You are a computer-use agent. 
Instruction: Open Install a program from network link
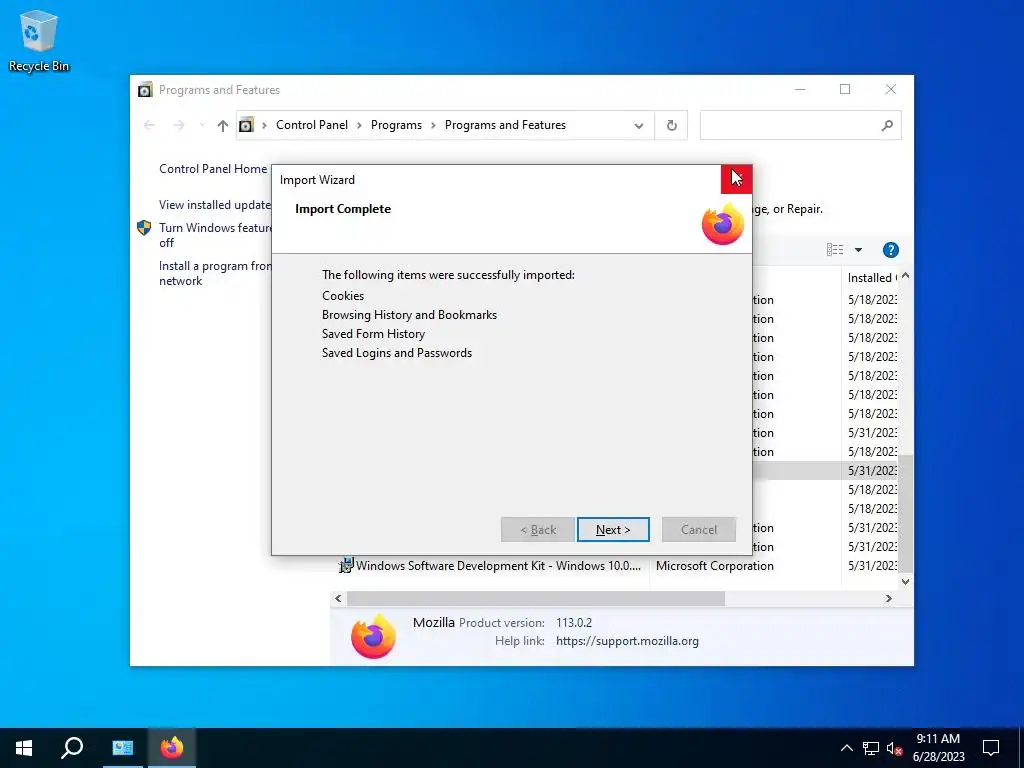point(215,273)
